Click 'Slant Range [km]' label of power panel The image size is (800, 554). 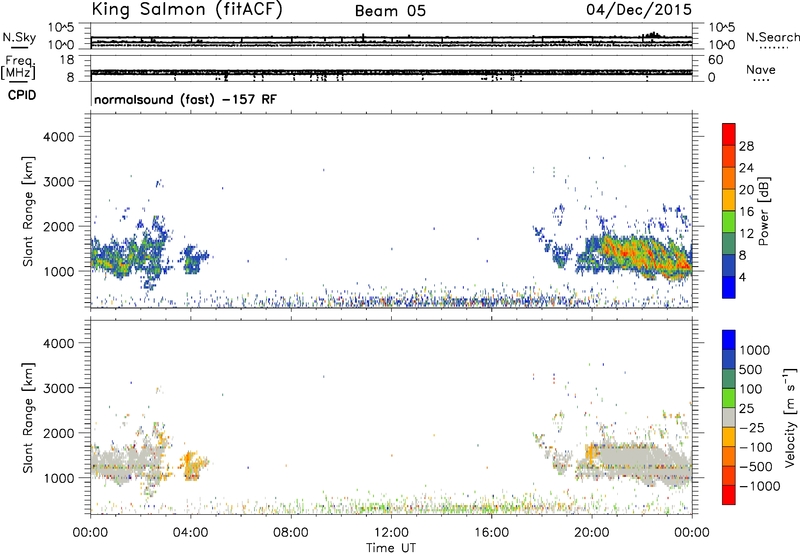tap(28, 211)
